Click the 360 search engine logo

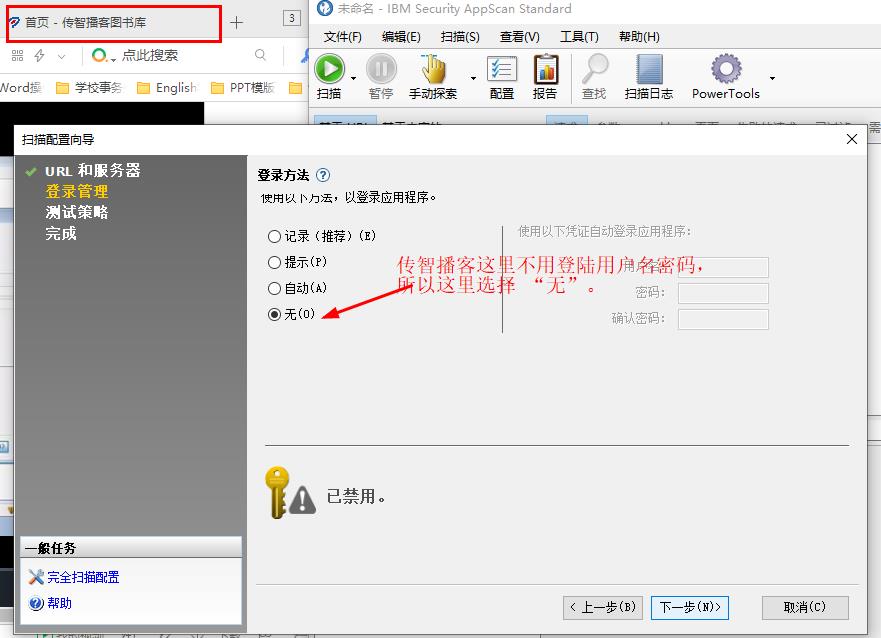click(99, 54)
